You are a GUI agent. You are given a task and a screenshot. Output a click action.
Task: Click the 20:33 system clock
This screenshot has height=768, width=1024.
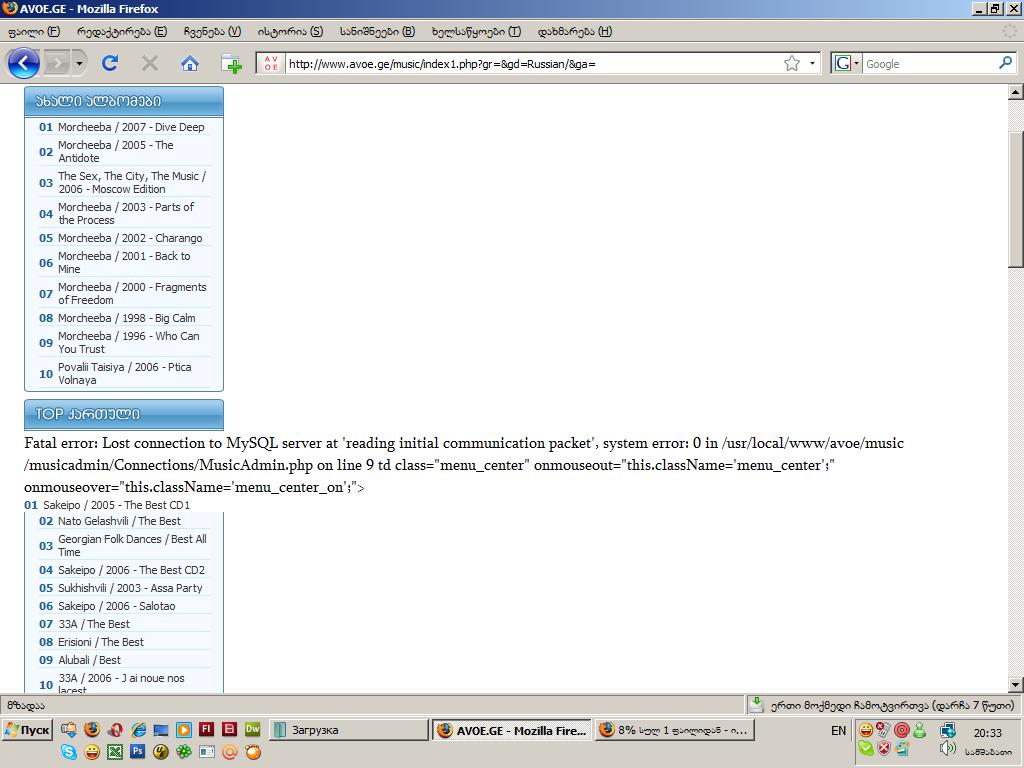(987, 733)
